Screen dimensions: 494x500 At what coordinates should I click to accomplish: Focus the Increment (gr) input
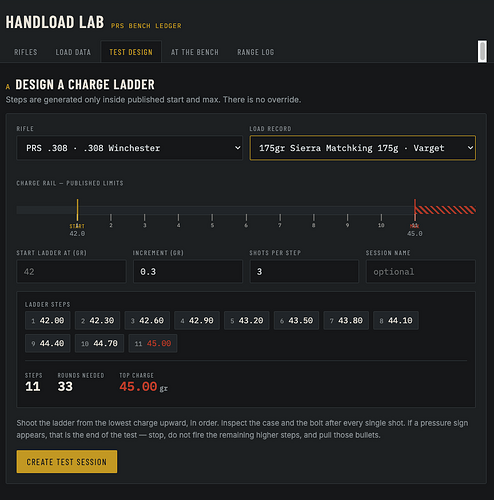coord(188,272)
